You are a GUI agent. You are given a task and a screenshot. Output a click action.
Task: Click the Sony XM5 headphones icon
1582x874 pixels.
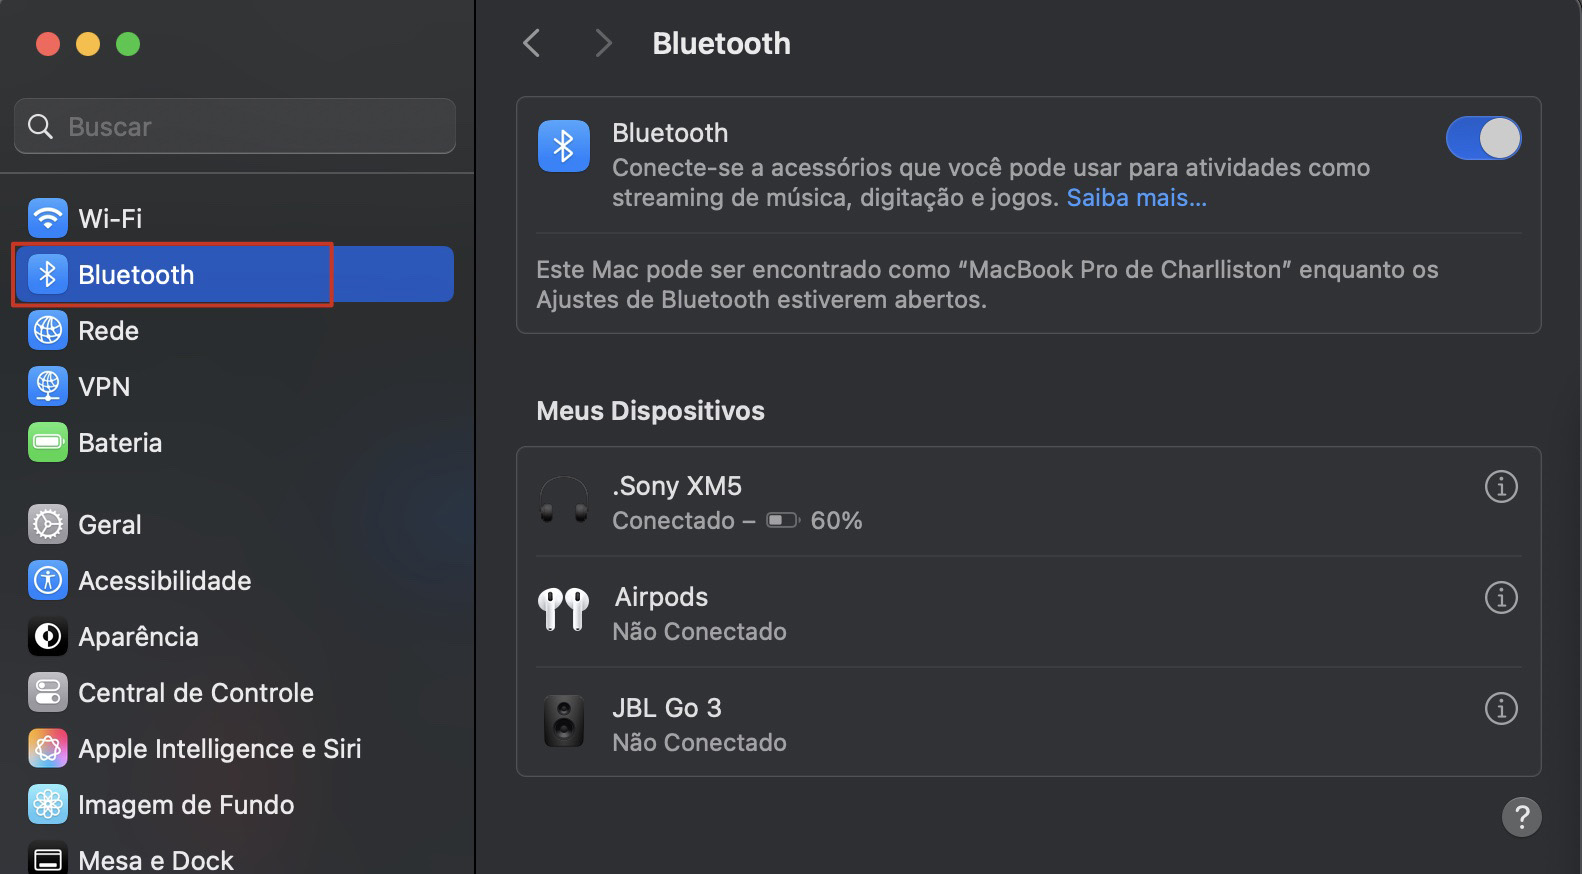[x=564, y=501]
